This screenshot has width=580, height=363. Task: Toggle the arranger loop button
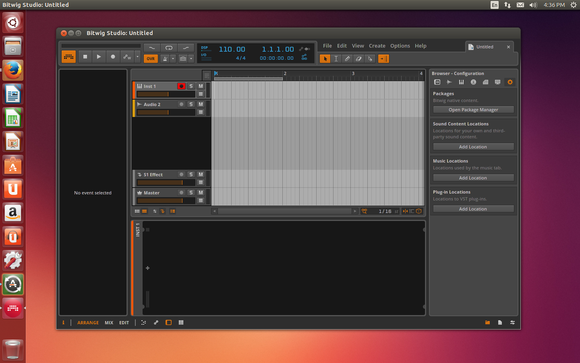[x=169, y=48]
